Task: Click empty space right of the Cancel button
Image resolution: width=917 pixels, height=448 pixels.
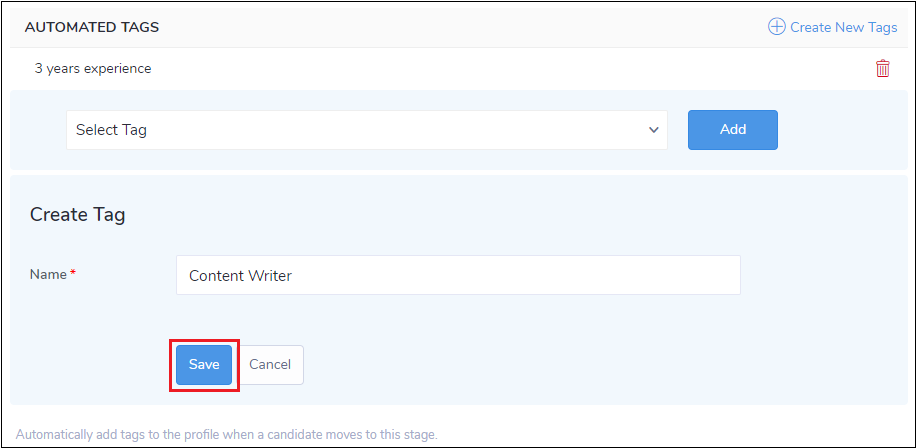Action: coord(550,365)
